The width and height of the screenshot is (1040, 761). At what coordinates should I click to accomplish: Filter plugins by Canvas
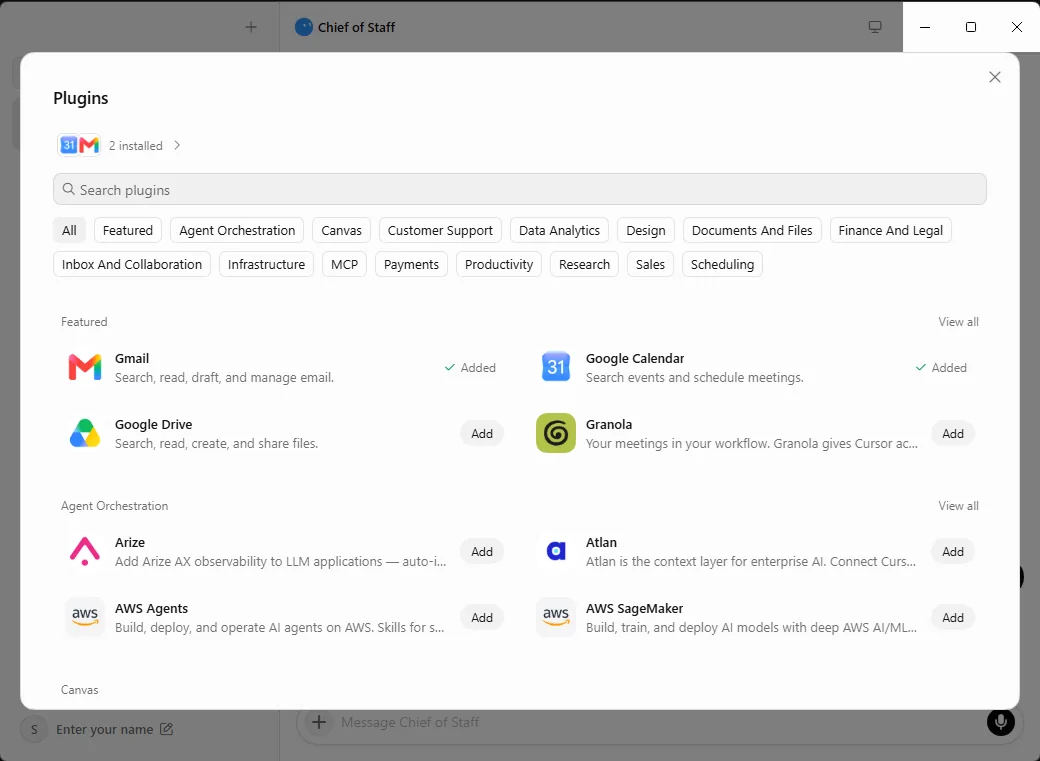tap(342, 230)
